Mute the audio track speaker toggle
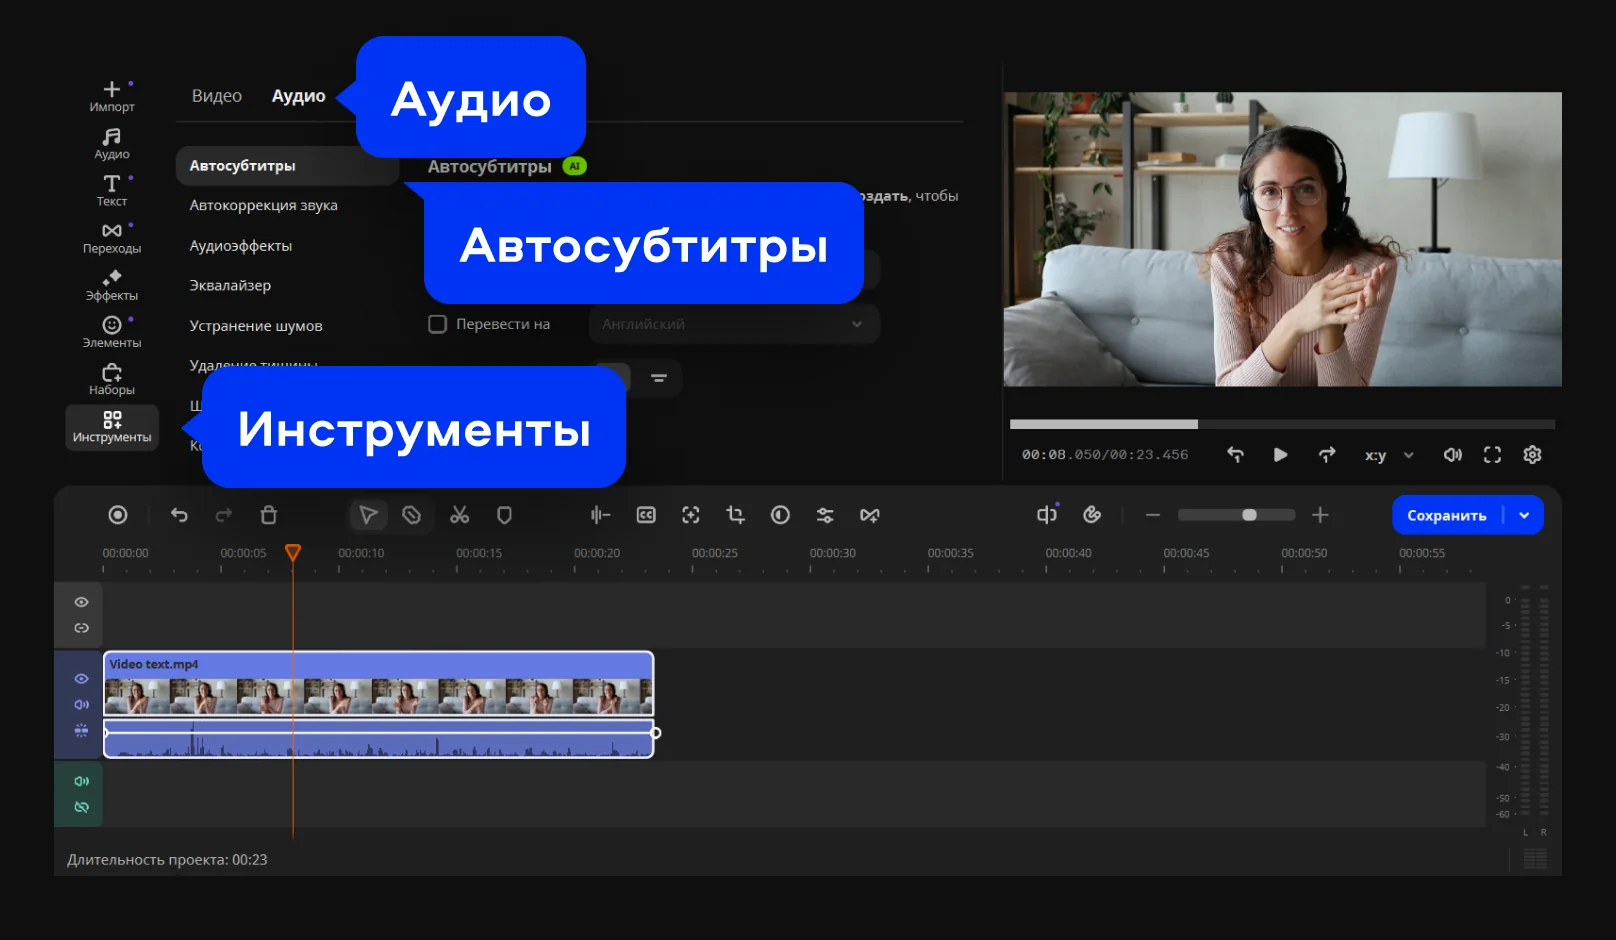 (82, 781)
